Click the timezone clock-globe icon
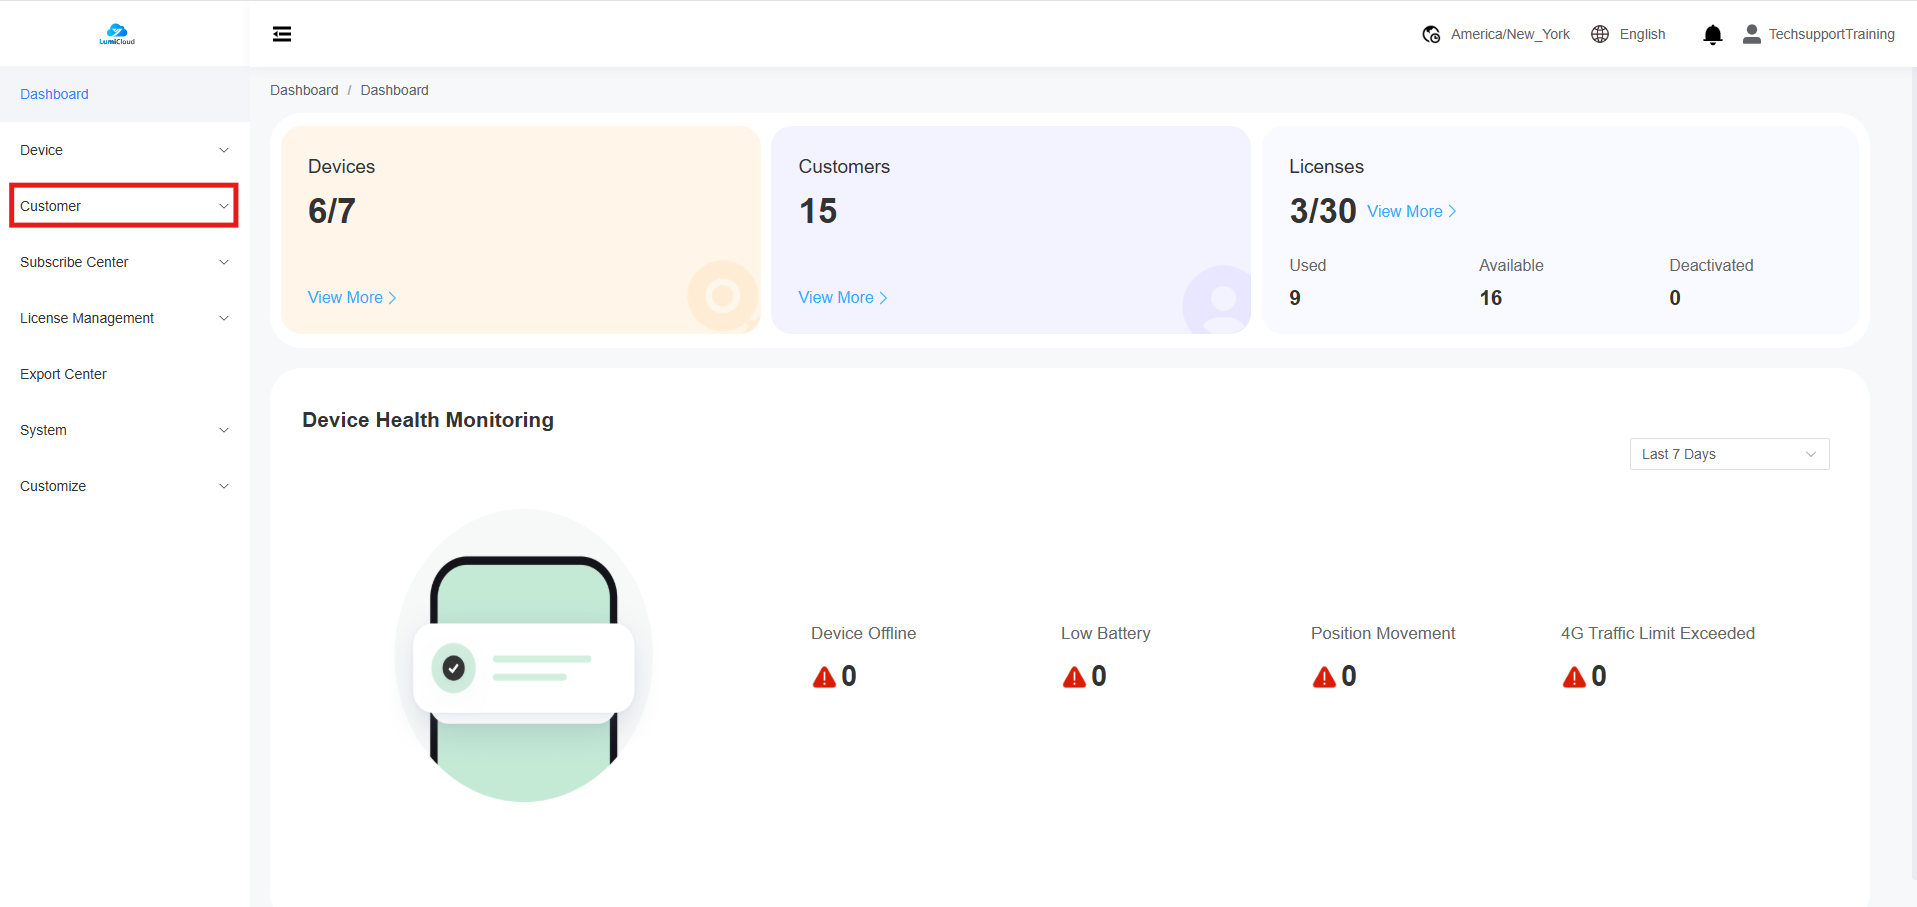Screen dimensions: 1917x907 tap(1431, 34)
